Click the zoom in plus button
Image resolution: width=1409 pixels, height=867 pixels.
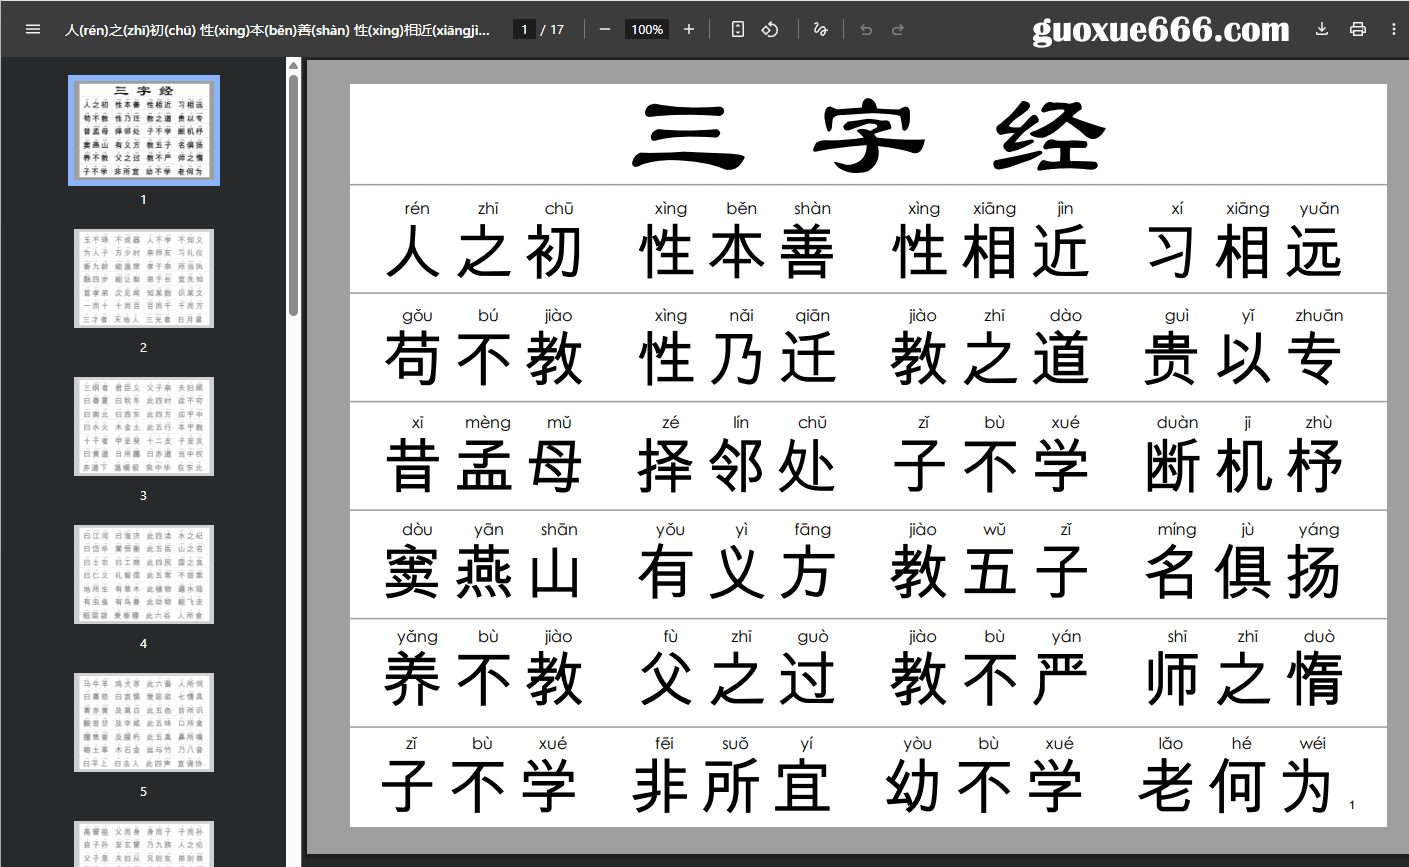(689, 29)
